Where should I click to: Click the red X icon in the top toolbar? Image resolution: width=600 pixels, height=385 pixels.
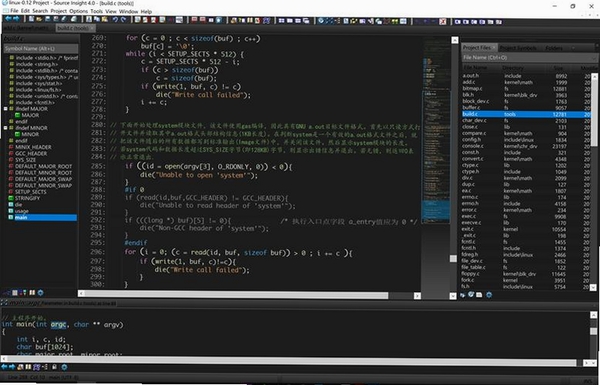point(443,21)
